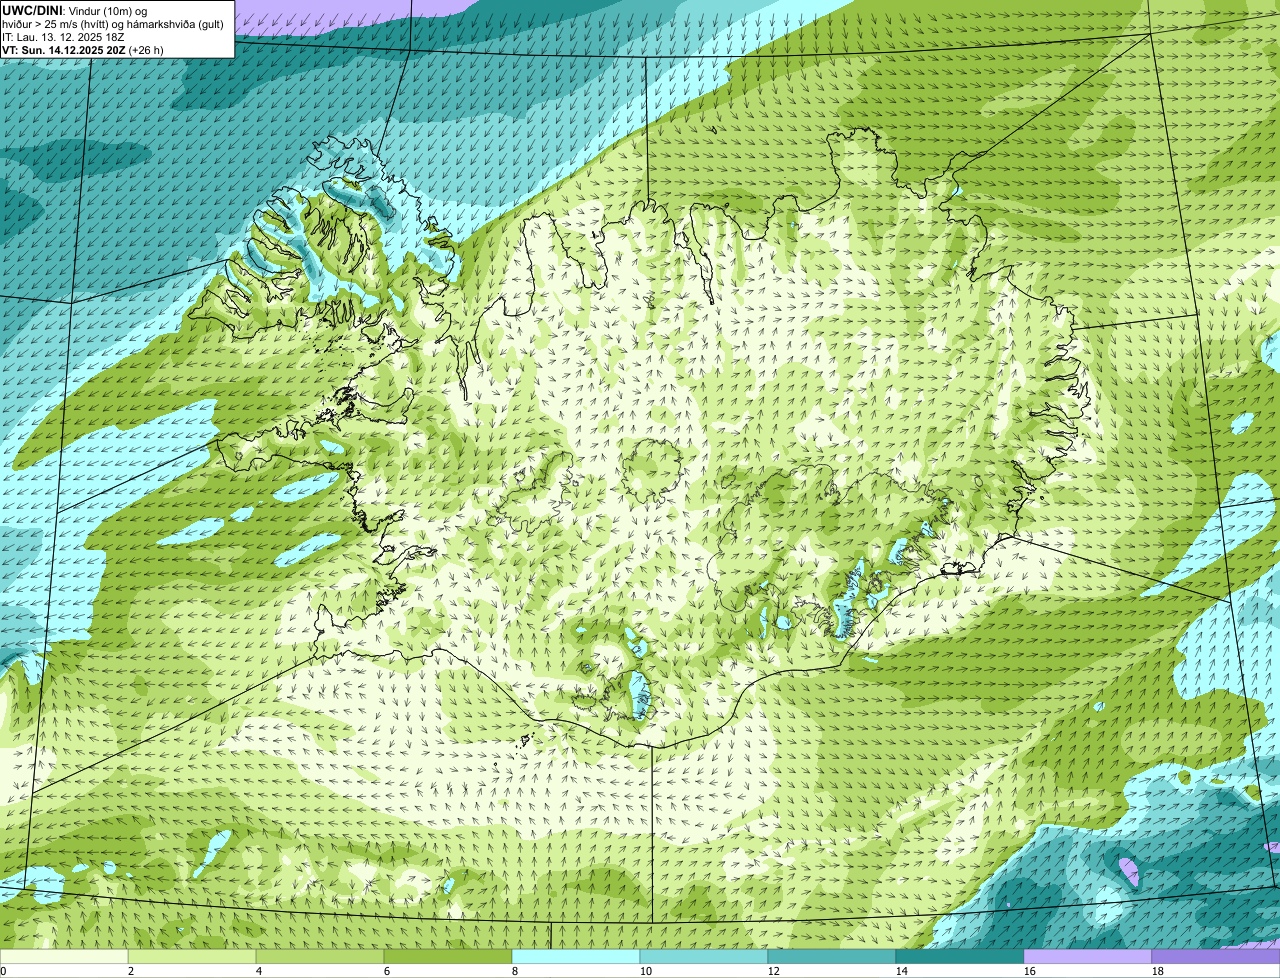Click the 'UWC/DINI: Vindur (10m) og' title line

pyautogui.click(x=74, y=10)
